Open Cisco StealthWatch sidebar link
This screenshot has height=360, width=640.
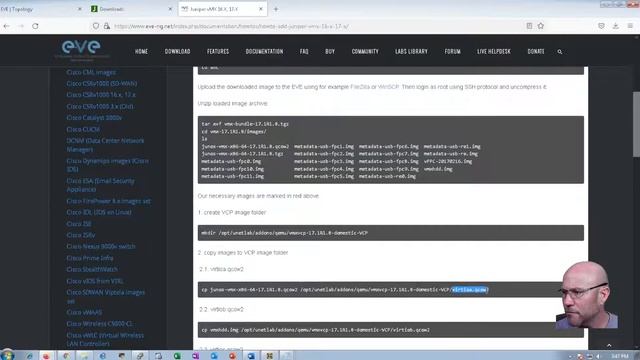pyautogui.click(x=92, y=269)
